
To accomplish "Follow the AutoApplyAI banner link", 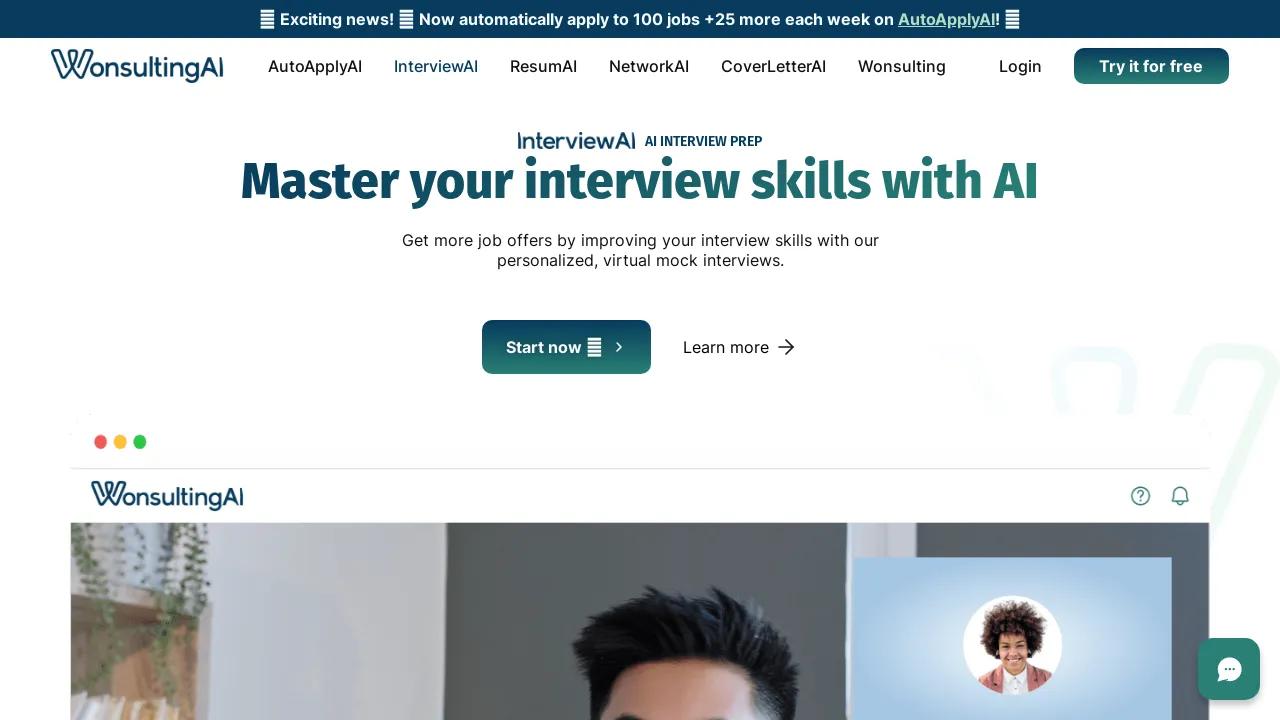I will [947, 19].
